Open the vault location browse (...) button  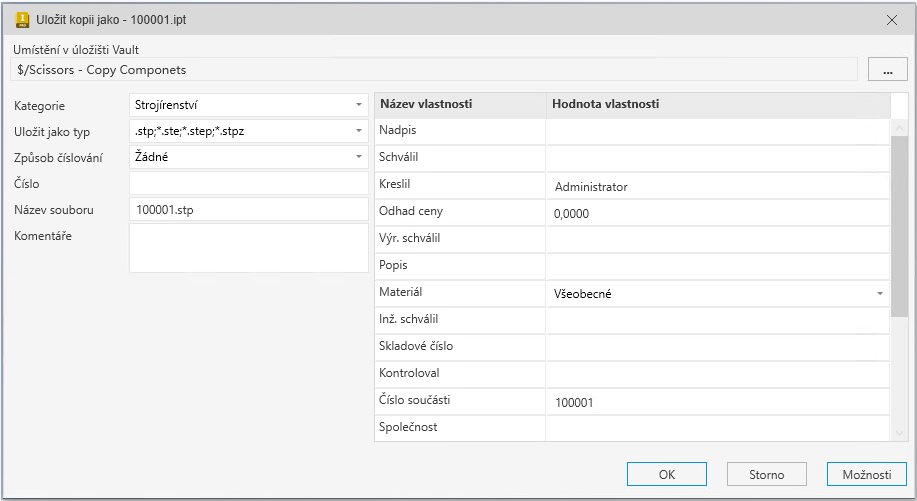point(886,69)
